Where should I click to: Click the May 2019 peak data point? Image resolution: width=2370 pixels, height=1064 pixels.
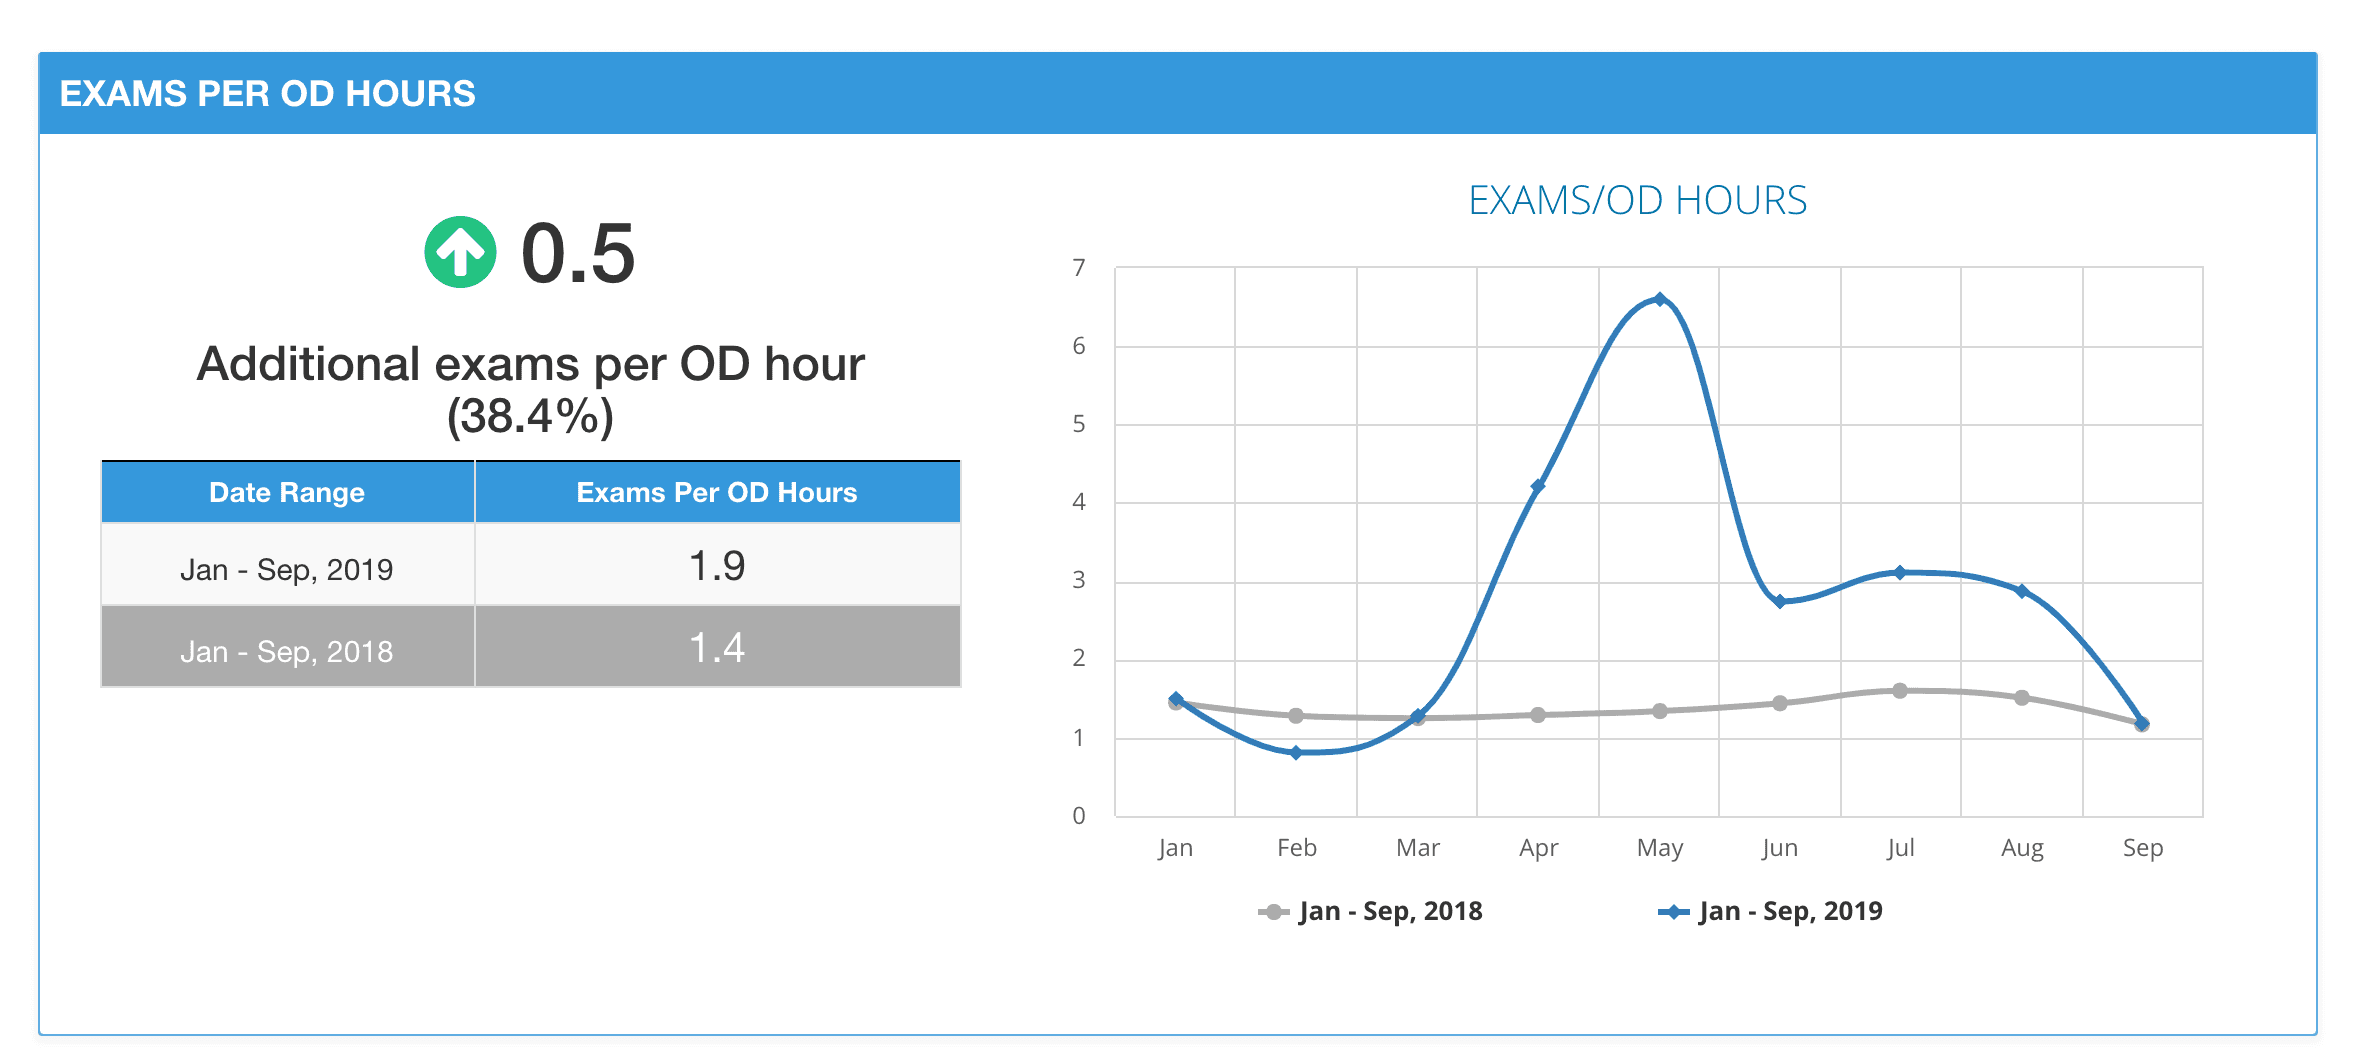tap(1660, 299)
